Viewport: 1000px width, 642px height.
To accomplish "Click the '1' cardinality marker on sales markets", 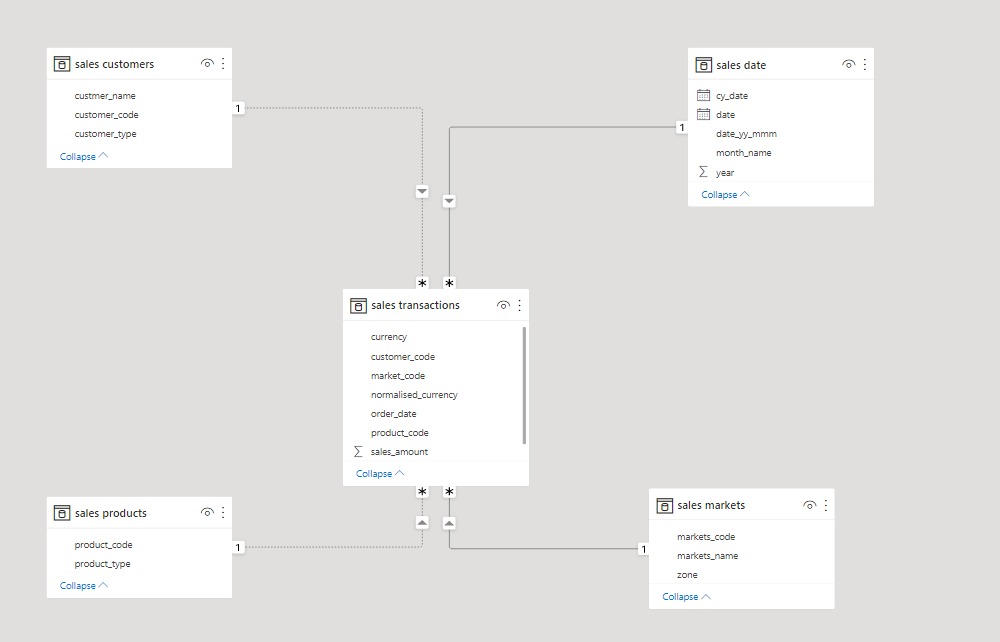I will [x=643, y=549].
